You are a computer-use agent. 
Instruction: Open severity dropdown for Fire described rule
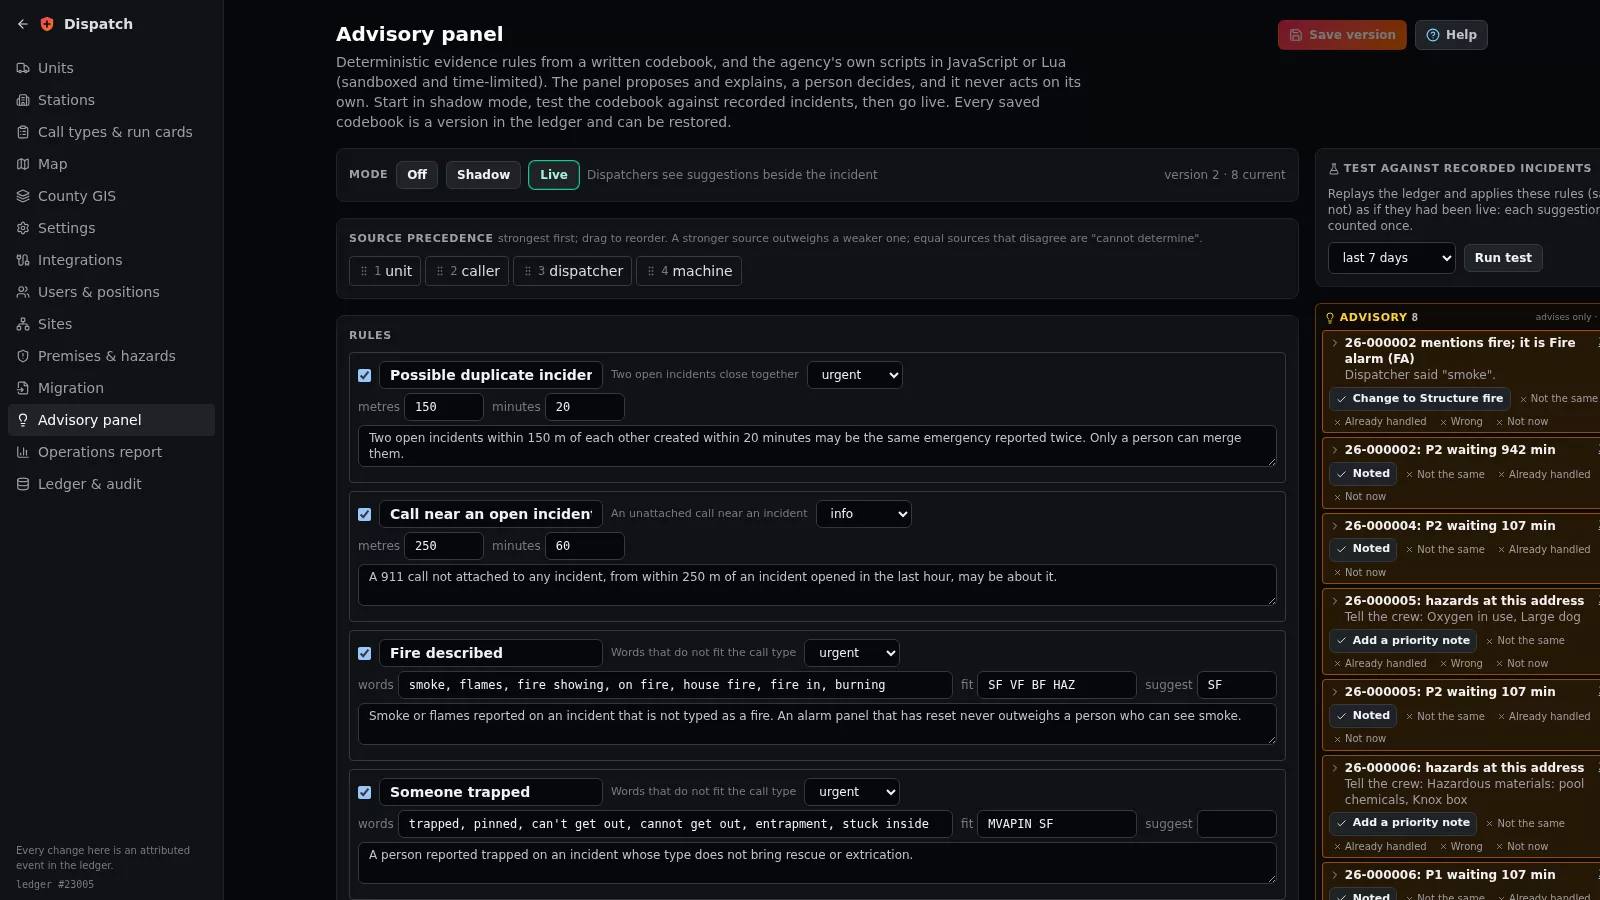(x=852, y=653)
